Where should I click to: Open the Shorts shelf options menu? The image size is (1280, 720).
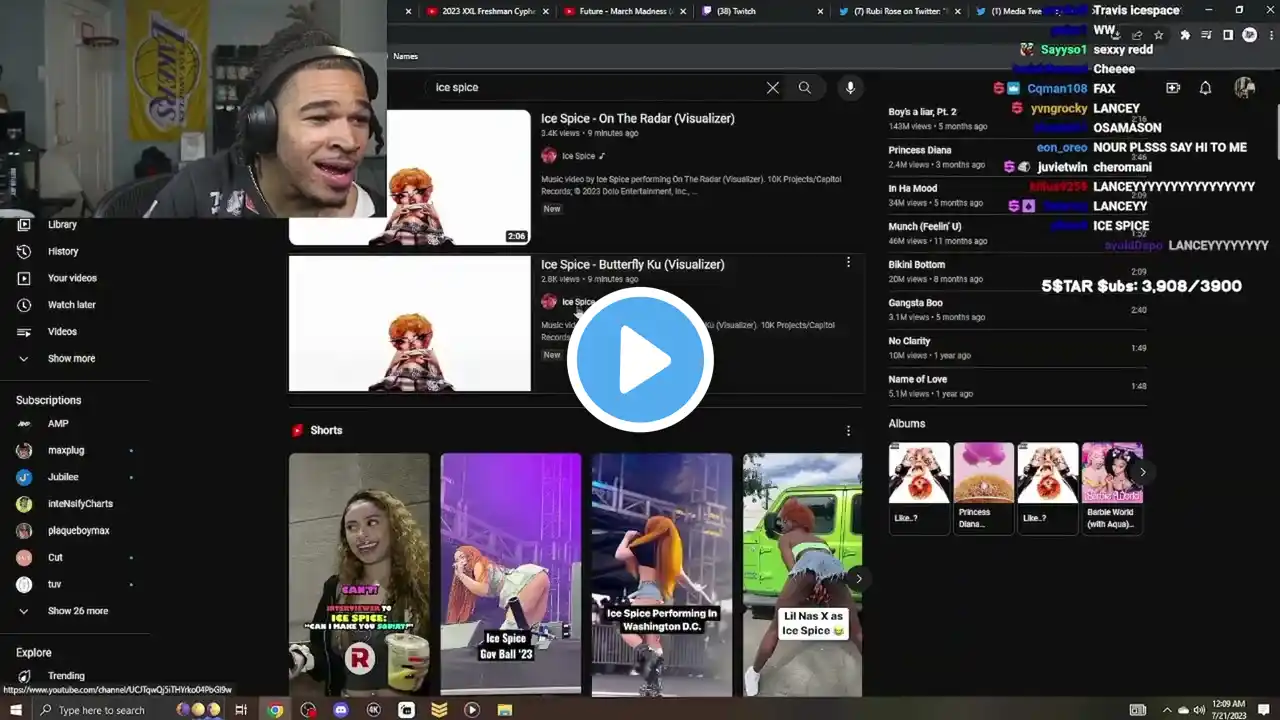[x=848, y=431]
